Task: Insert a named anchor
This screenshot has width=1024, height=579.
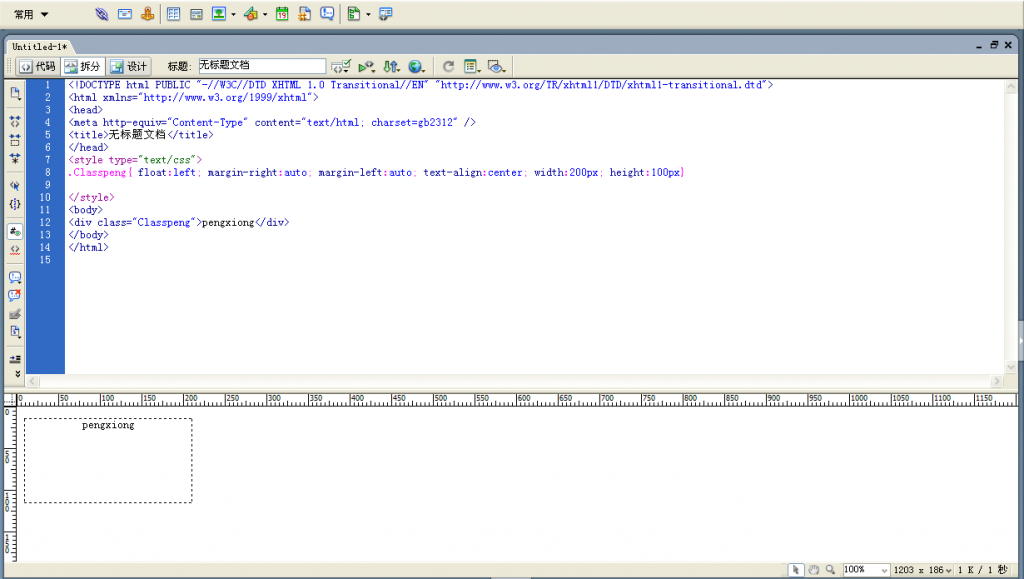Action: (x=147, y=14)
